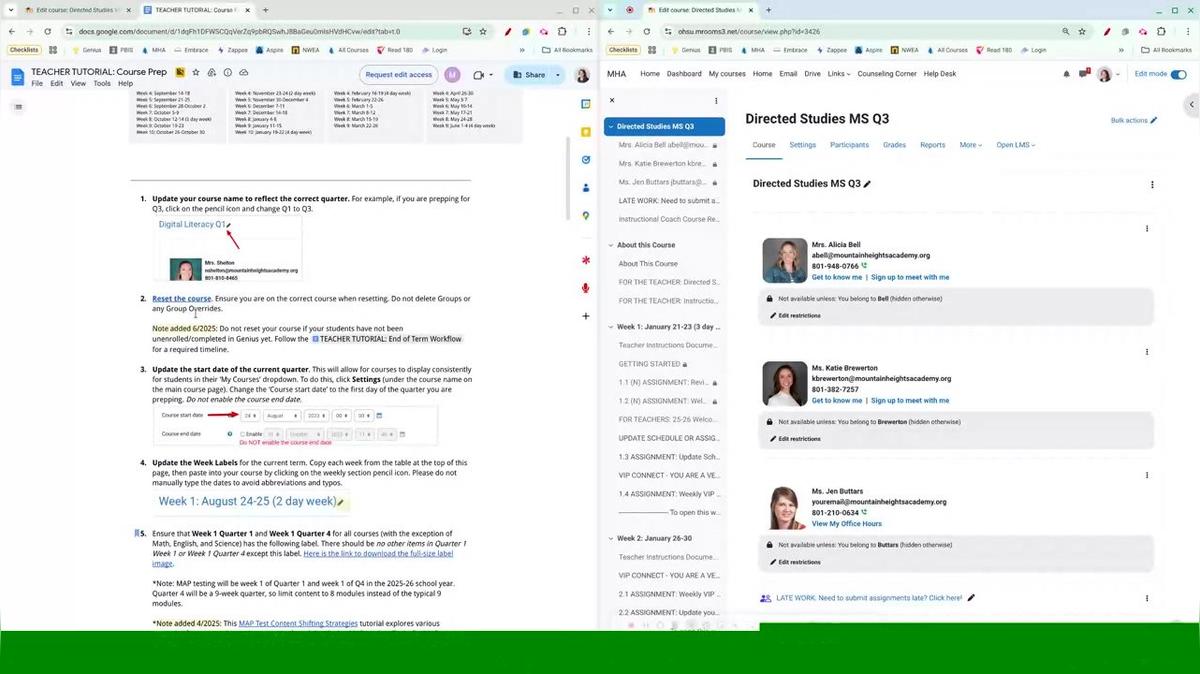Open the course index options kebab menu
1200x674 pixels.
[716, 100]
